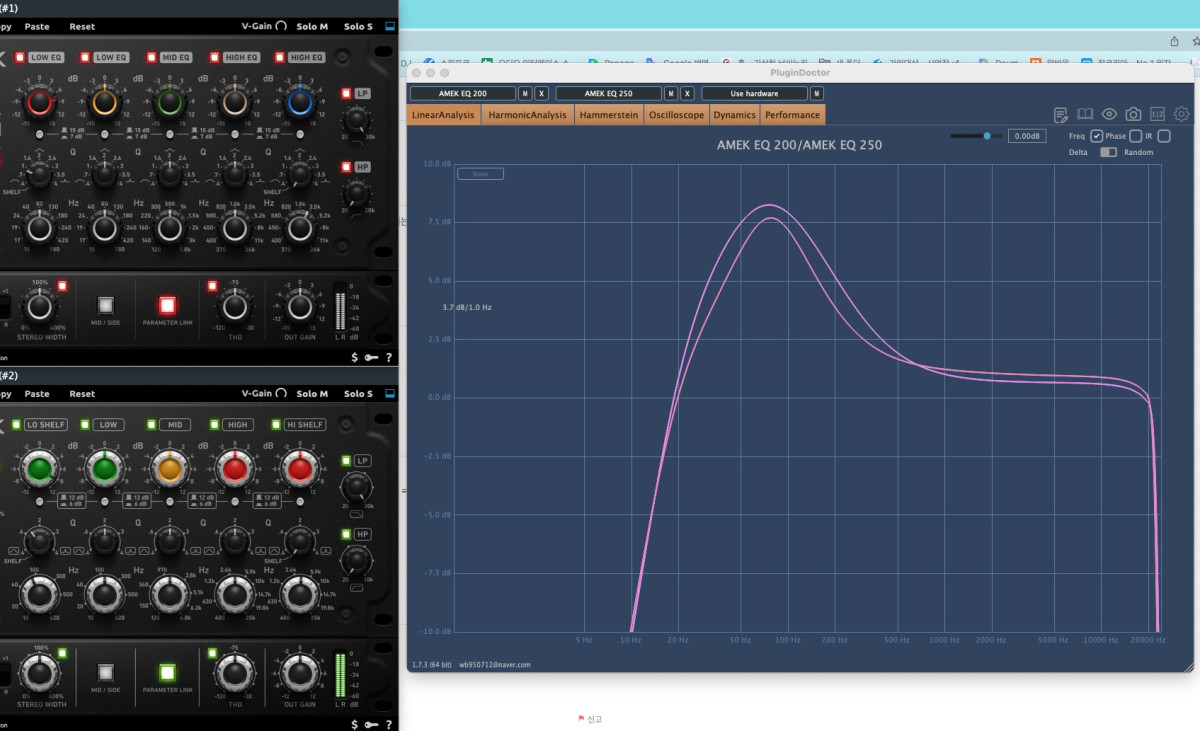
Task: Click the M button beside Use hardware
Action: [817, 93]
